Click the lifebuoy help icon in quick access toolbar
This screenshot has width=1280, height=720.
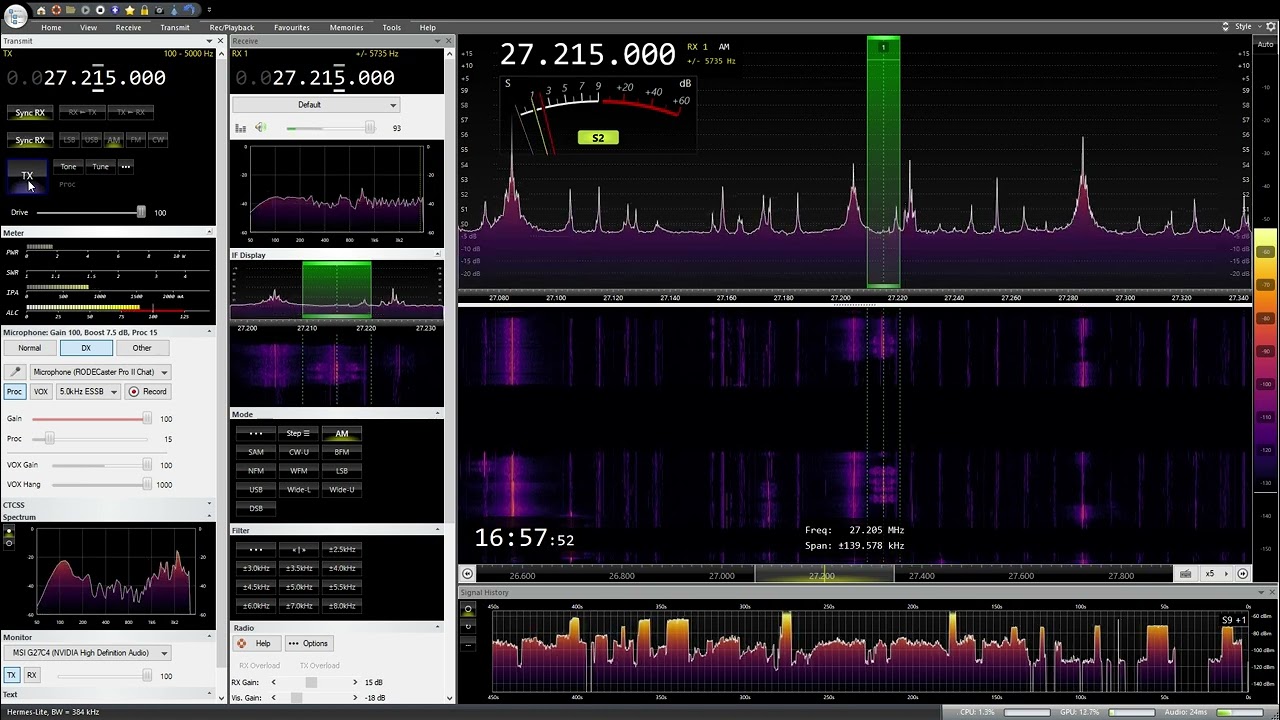[56, 10]
